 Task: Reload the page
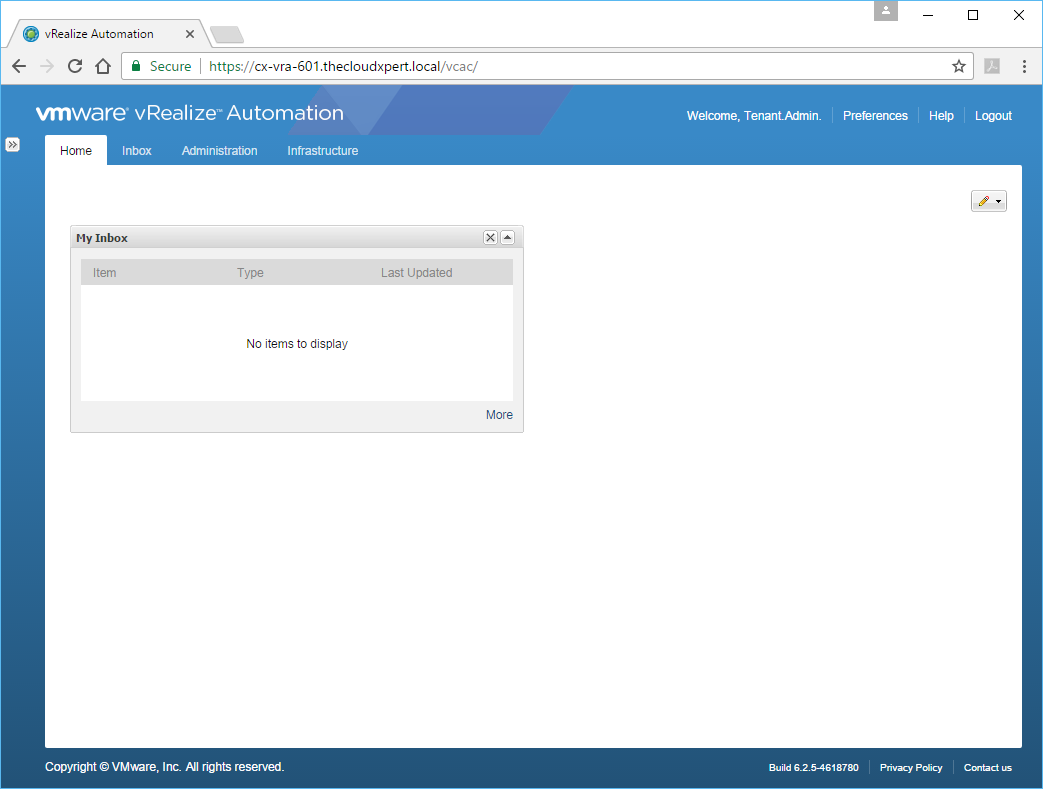pos(74,66)
